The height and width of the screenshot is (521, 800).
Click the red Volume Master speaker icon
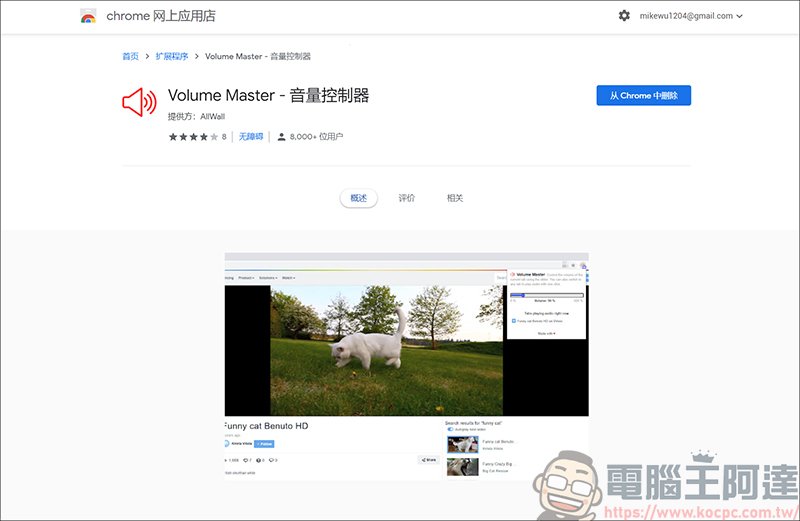(x=139, y=102)
